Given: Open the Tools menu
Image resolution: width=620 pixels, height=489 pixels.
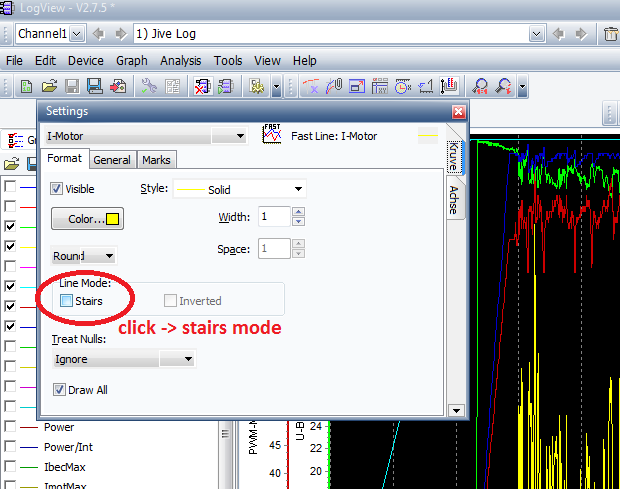Looking at the screenshot, I should coord(228,61).
